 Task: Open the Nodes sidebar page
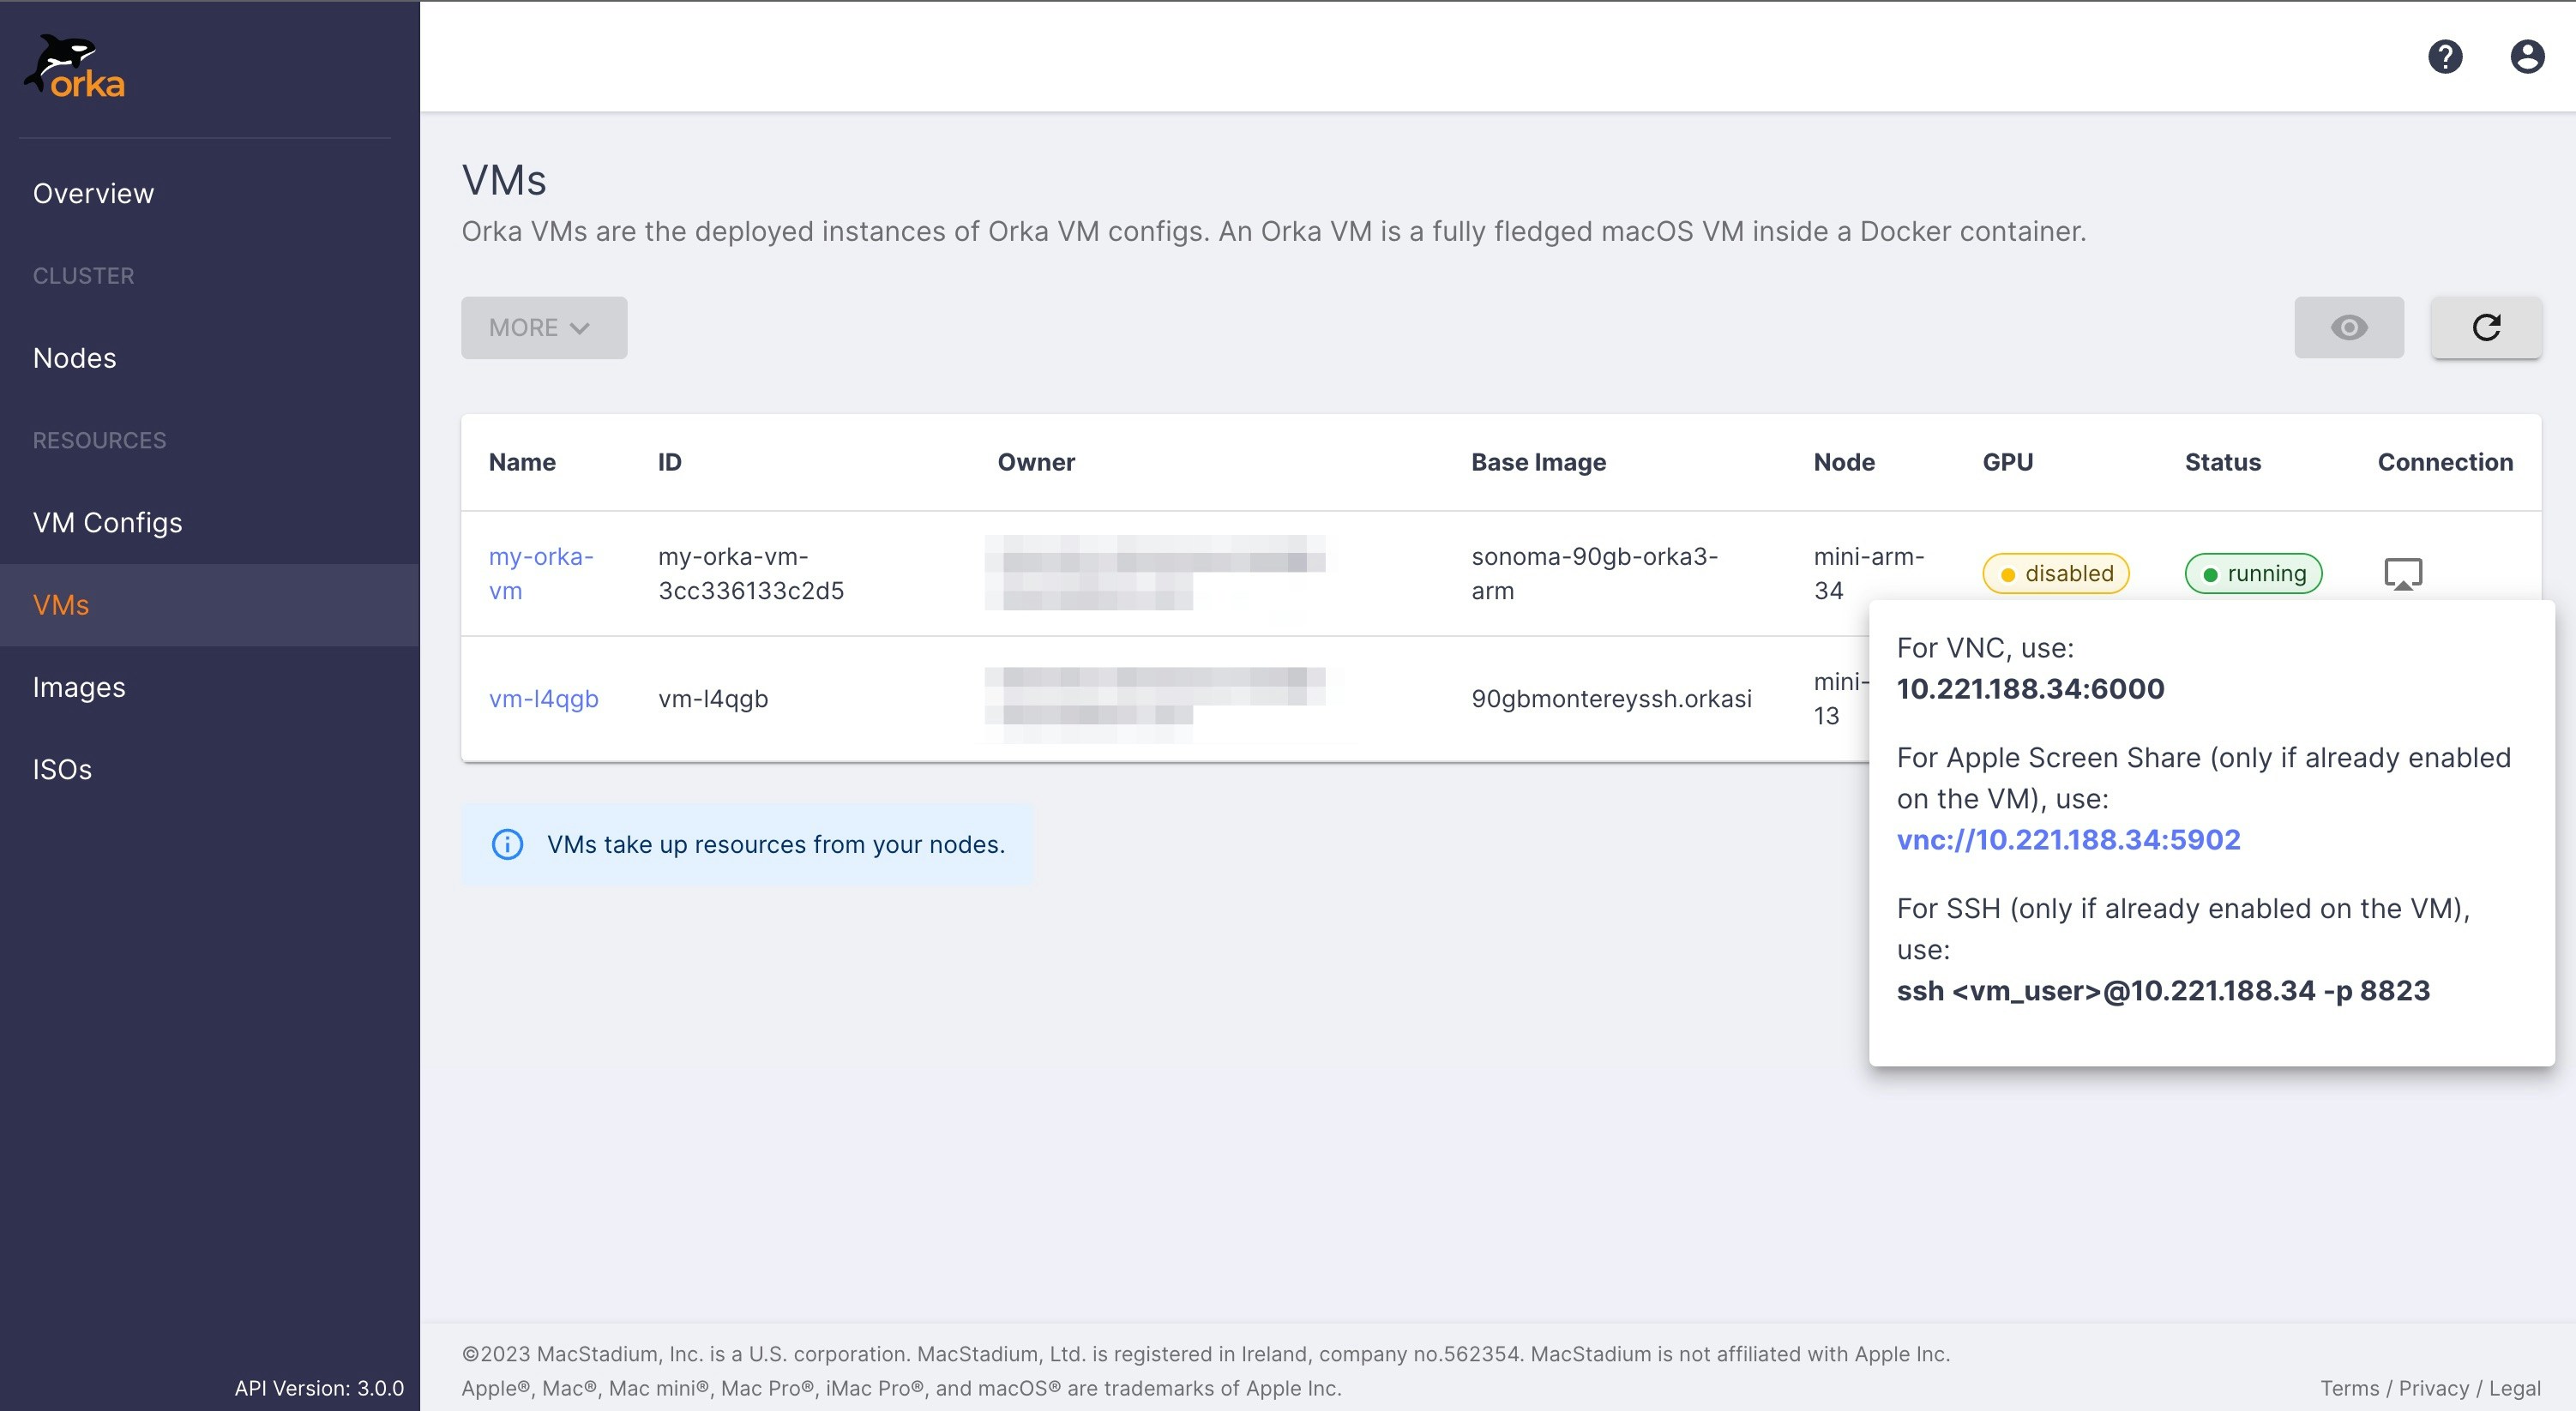pos(74,358)
